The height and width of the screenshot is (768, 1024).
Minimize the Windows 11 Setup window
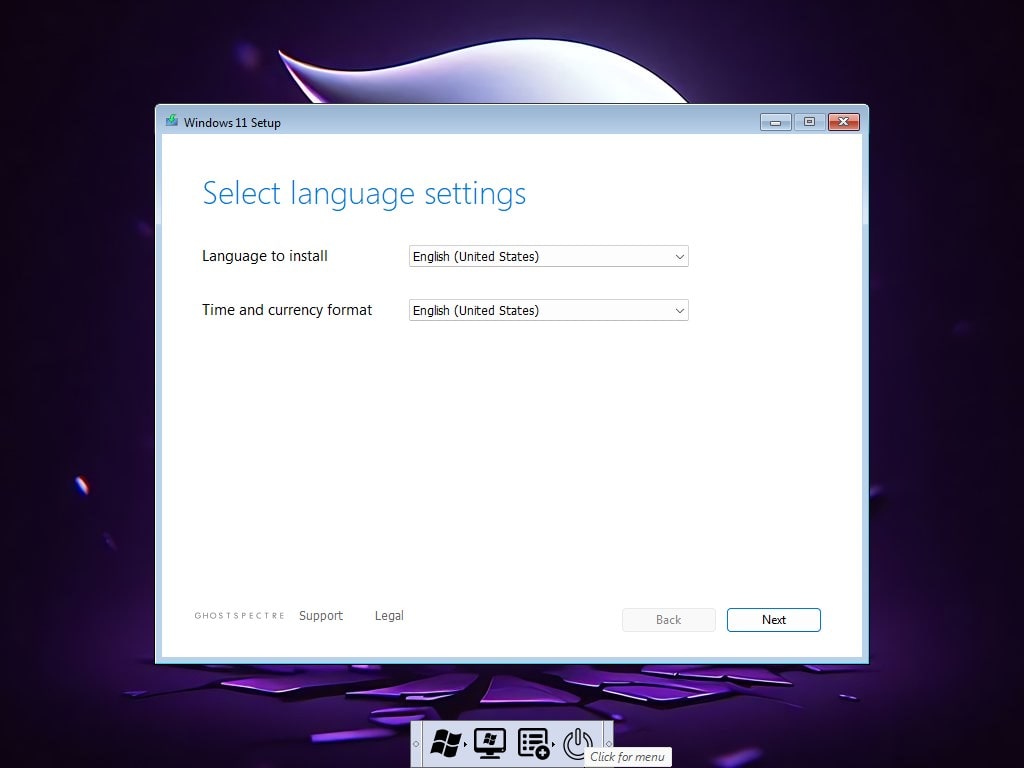click(x=776, y=122)
